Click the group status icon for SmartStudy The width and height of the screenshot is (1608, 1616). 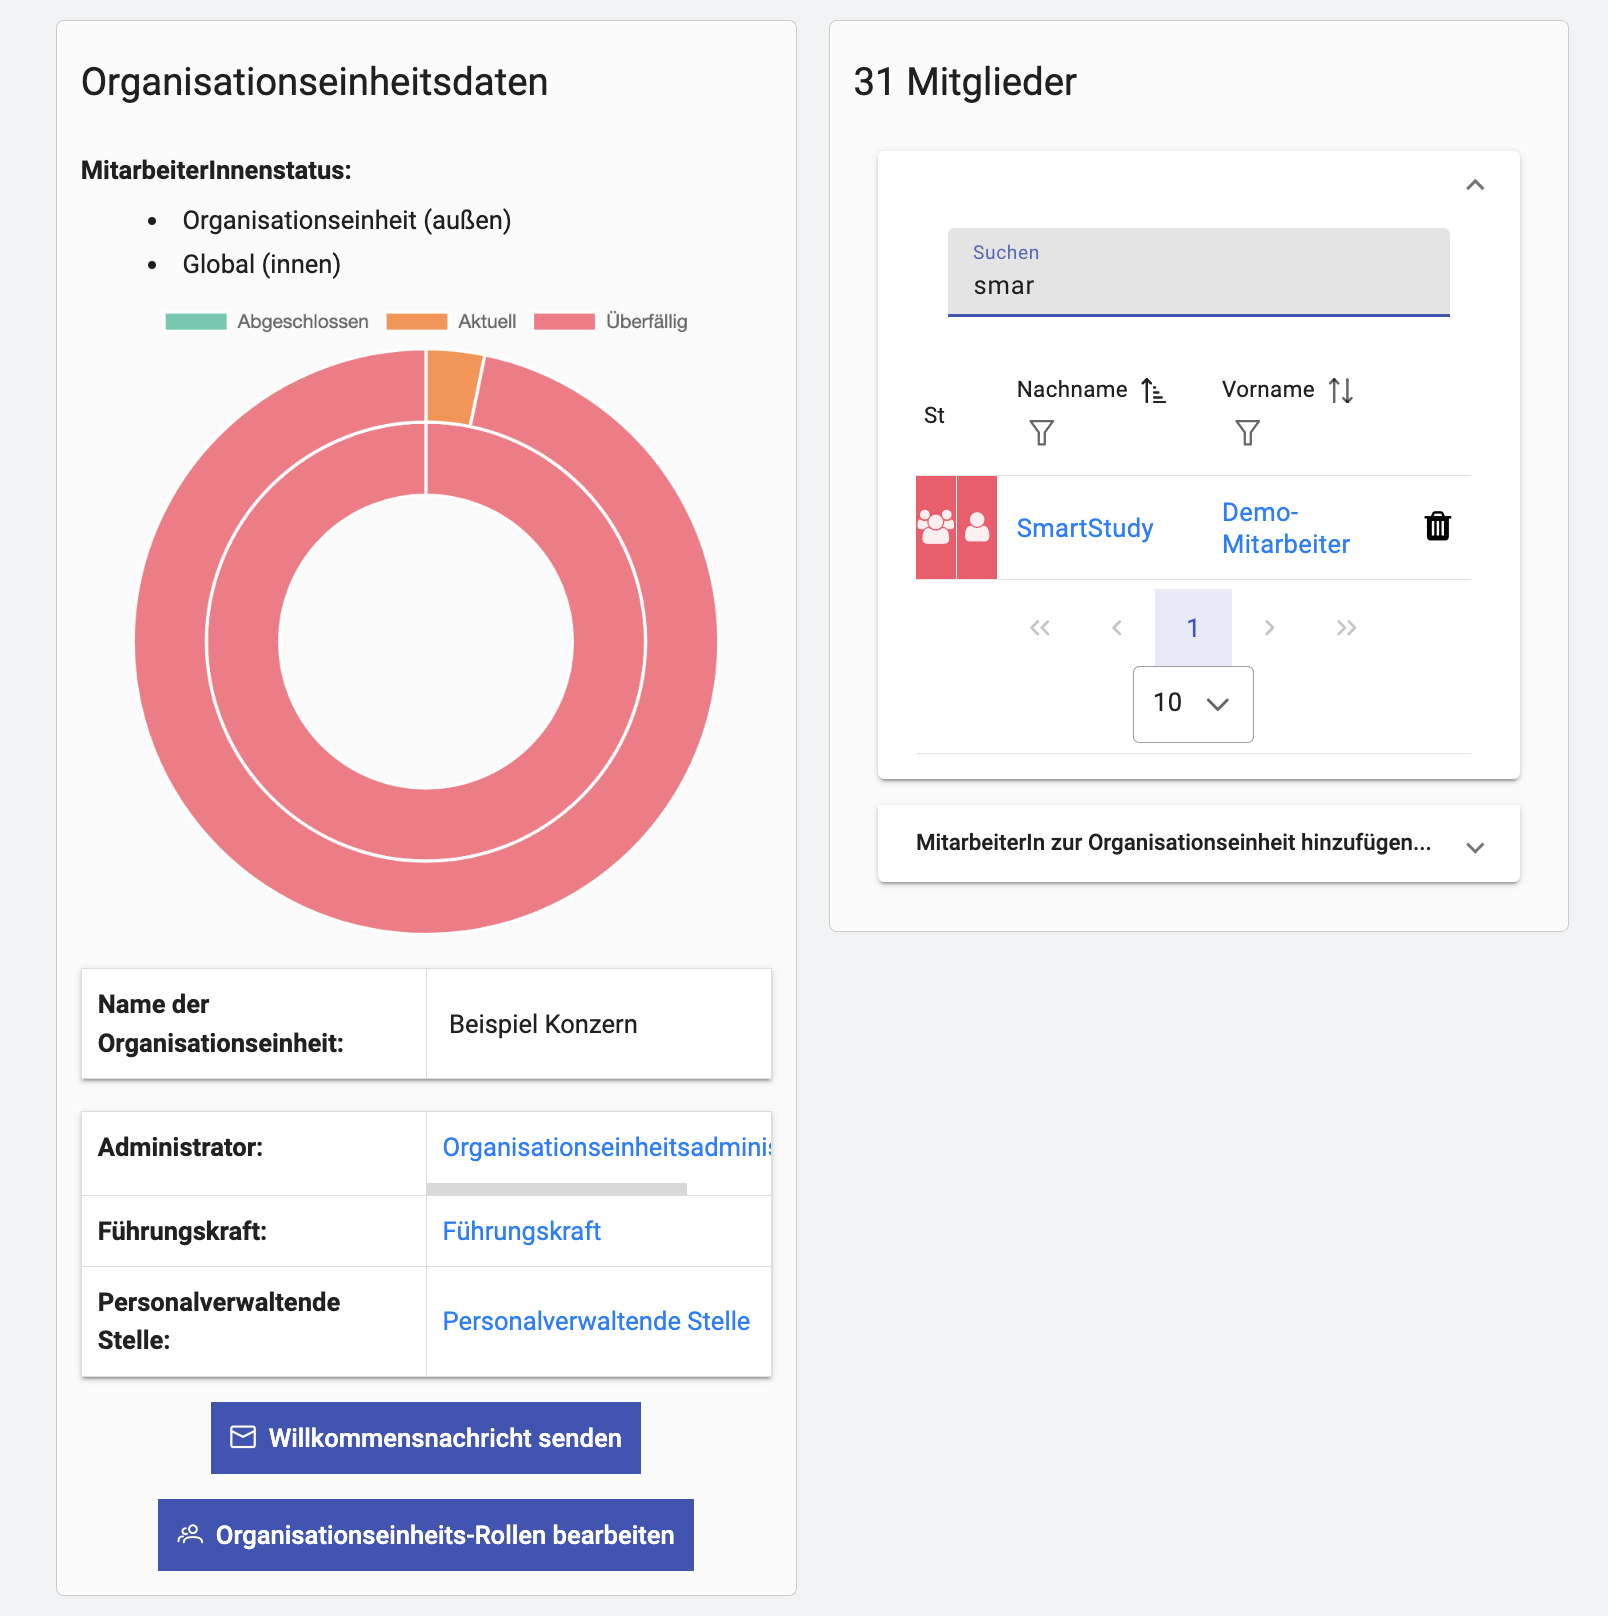point(936,527)
